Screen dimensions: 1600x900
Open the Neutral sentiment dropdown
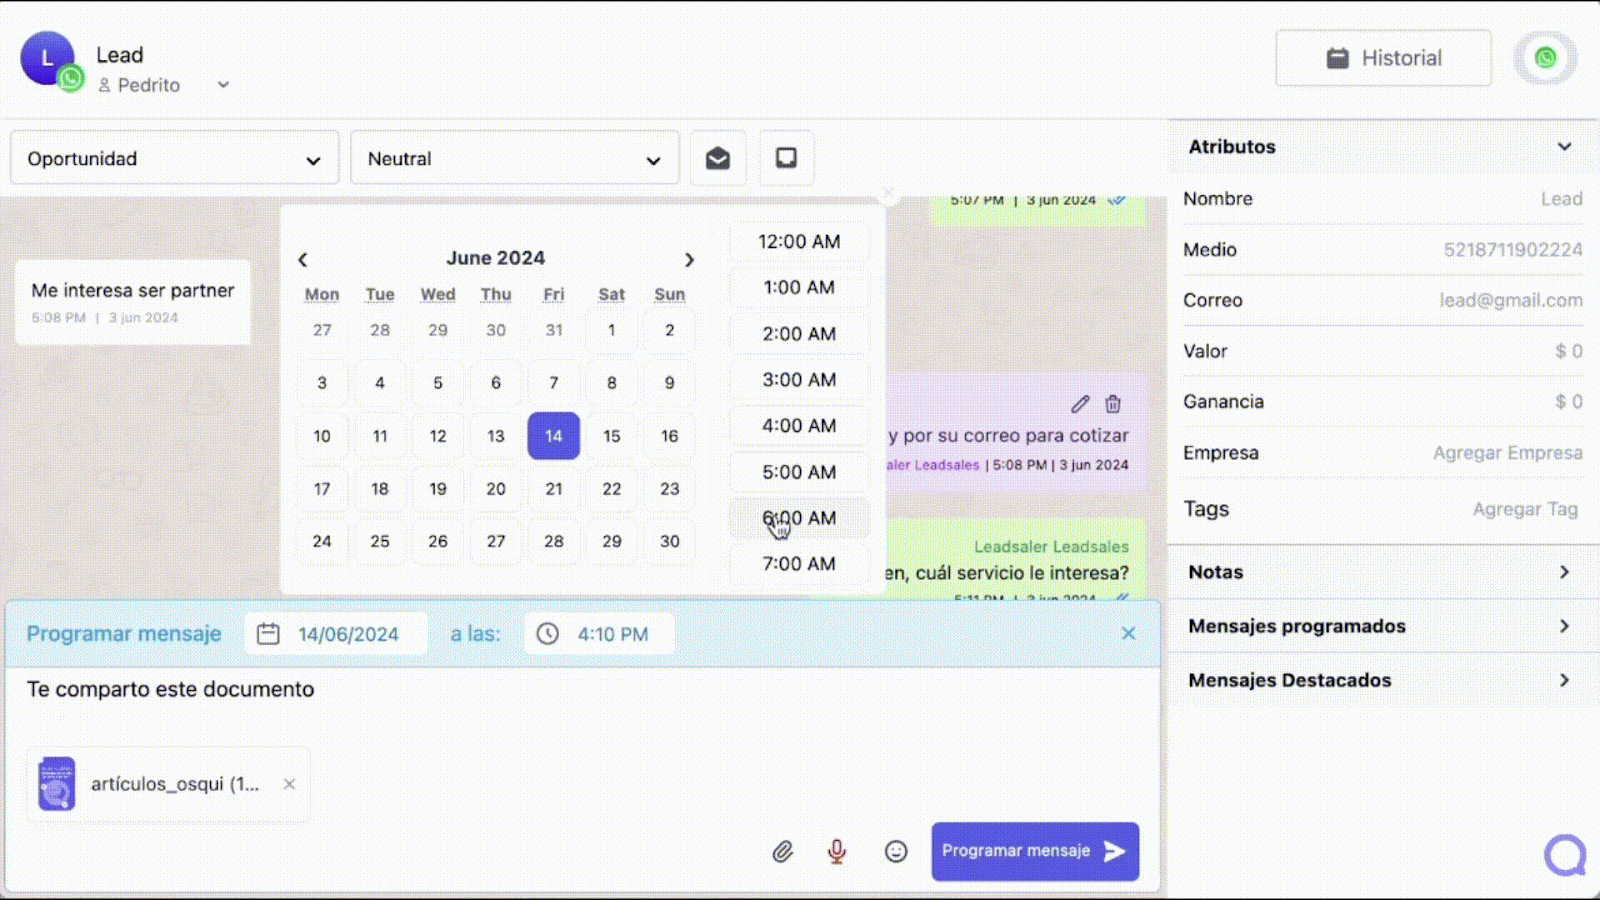click(515, 158)
